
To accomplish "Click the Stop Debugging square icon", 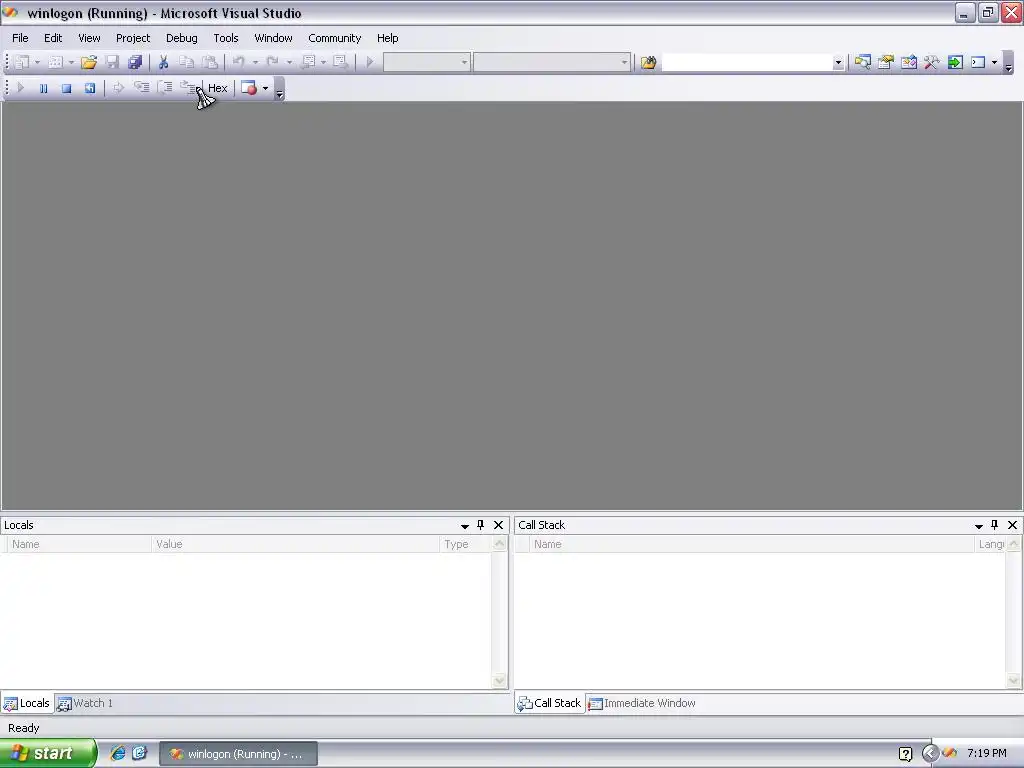I will click(66, 88).
